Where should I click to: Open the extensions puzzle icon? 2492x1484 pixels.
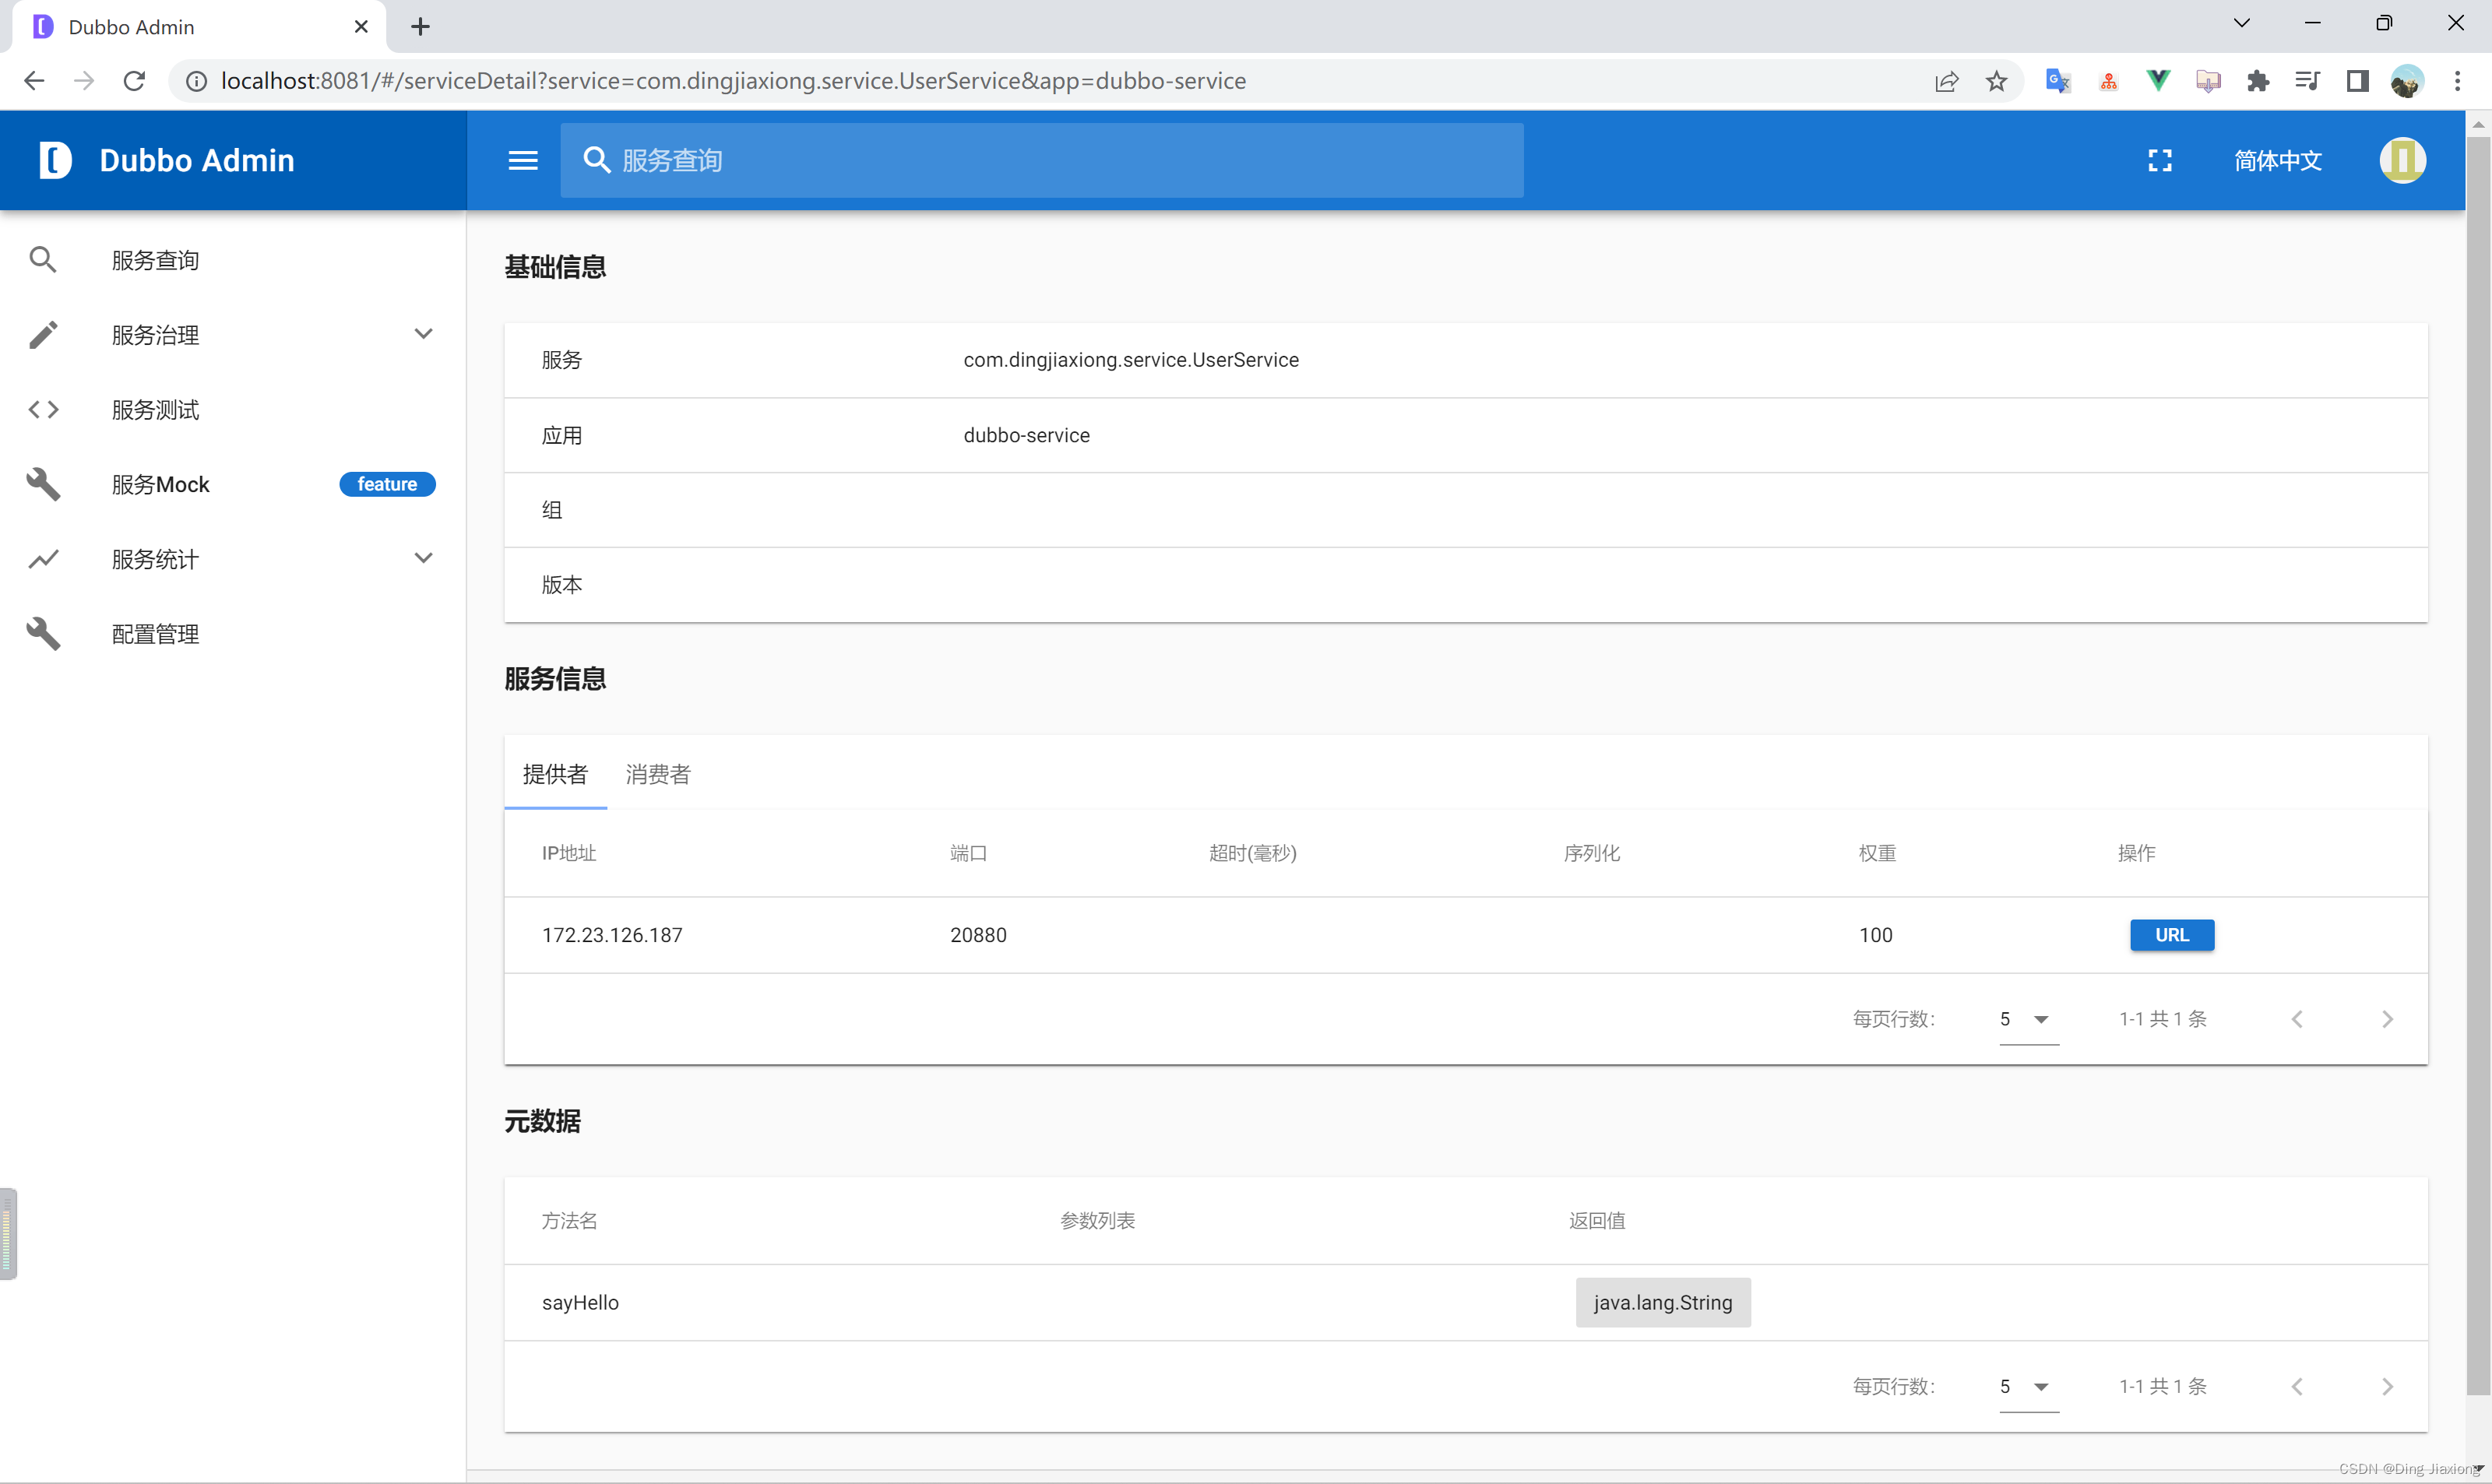2258,81
